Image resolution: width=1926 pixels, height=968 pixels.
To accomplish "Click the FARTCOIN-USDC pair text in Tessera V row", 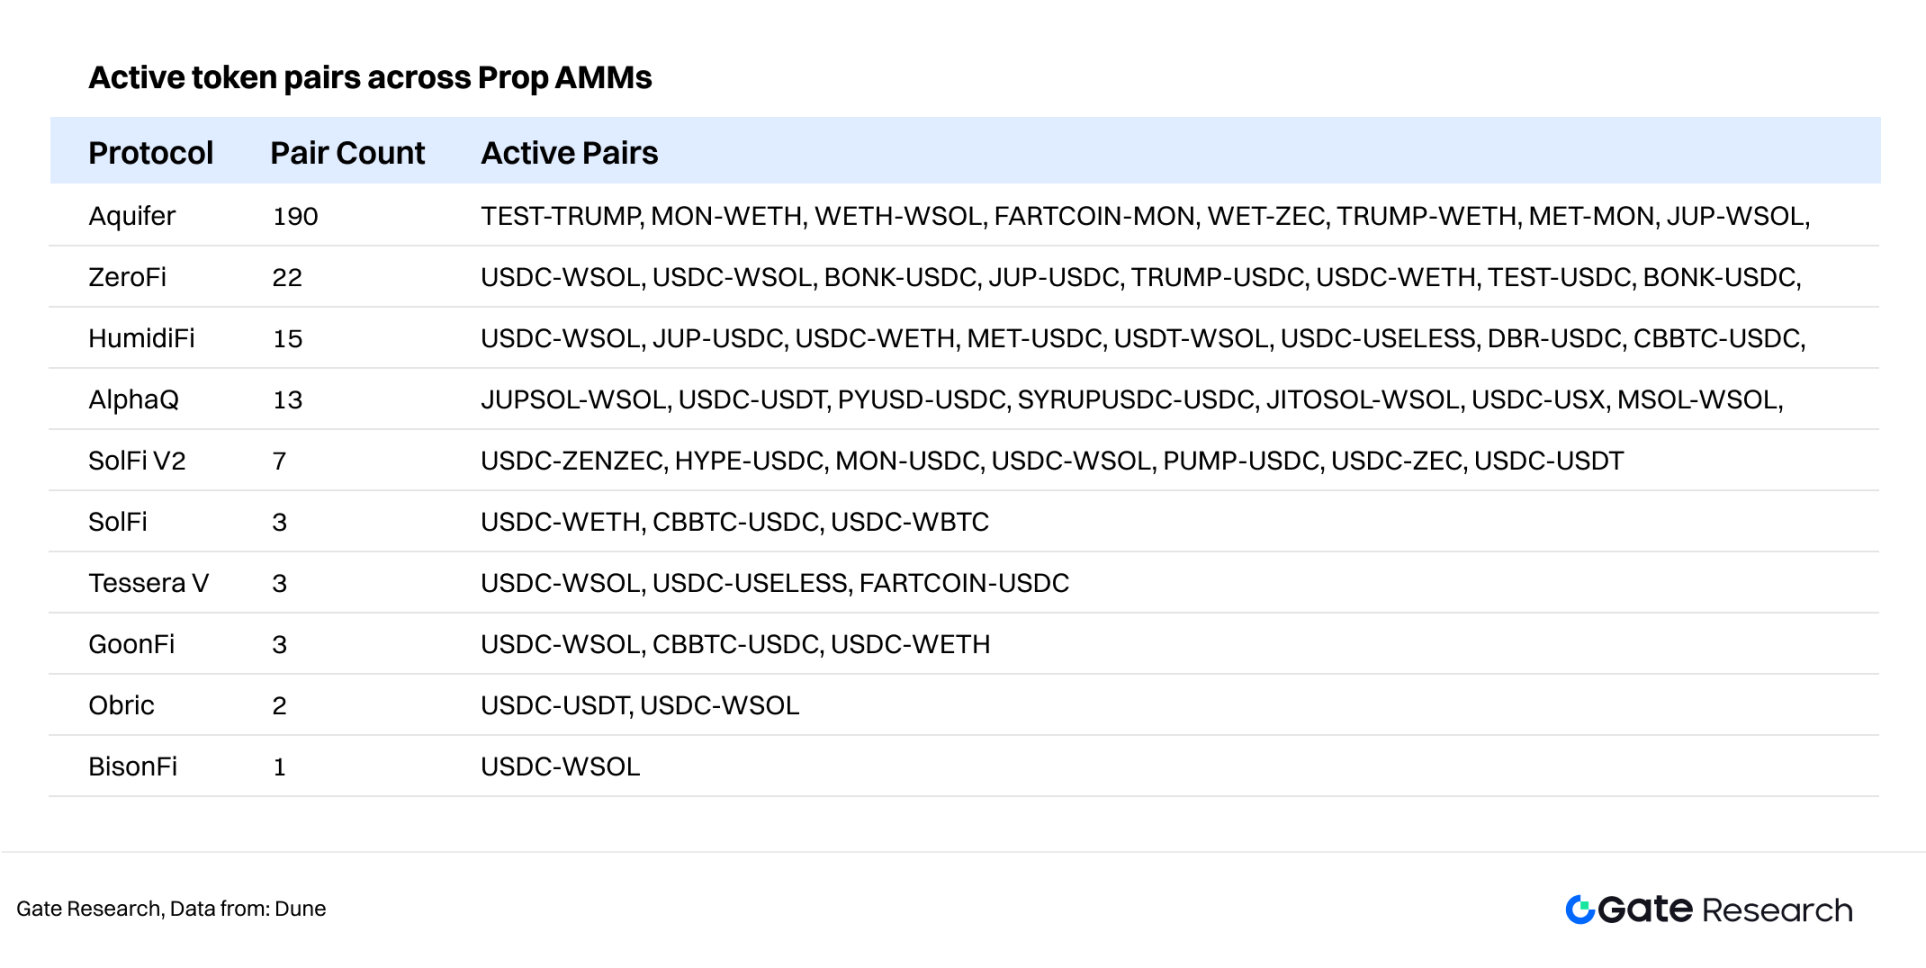I will point(964,583).
